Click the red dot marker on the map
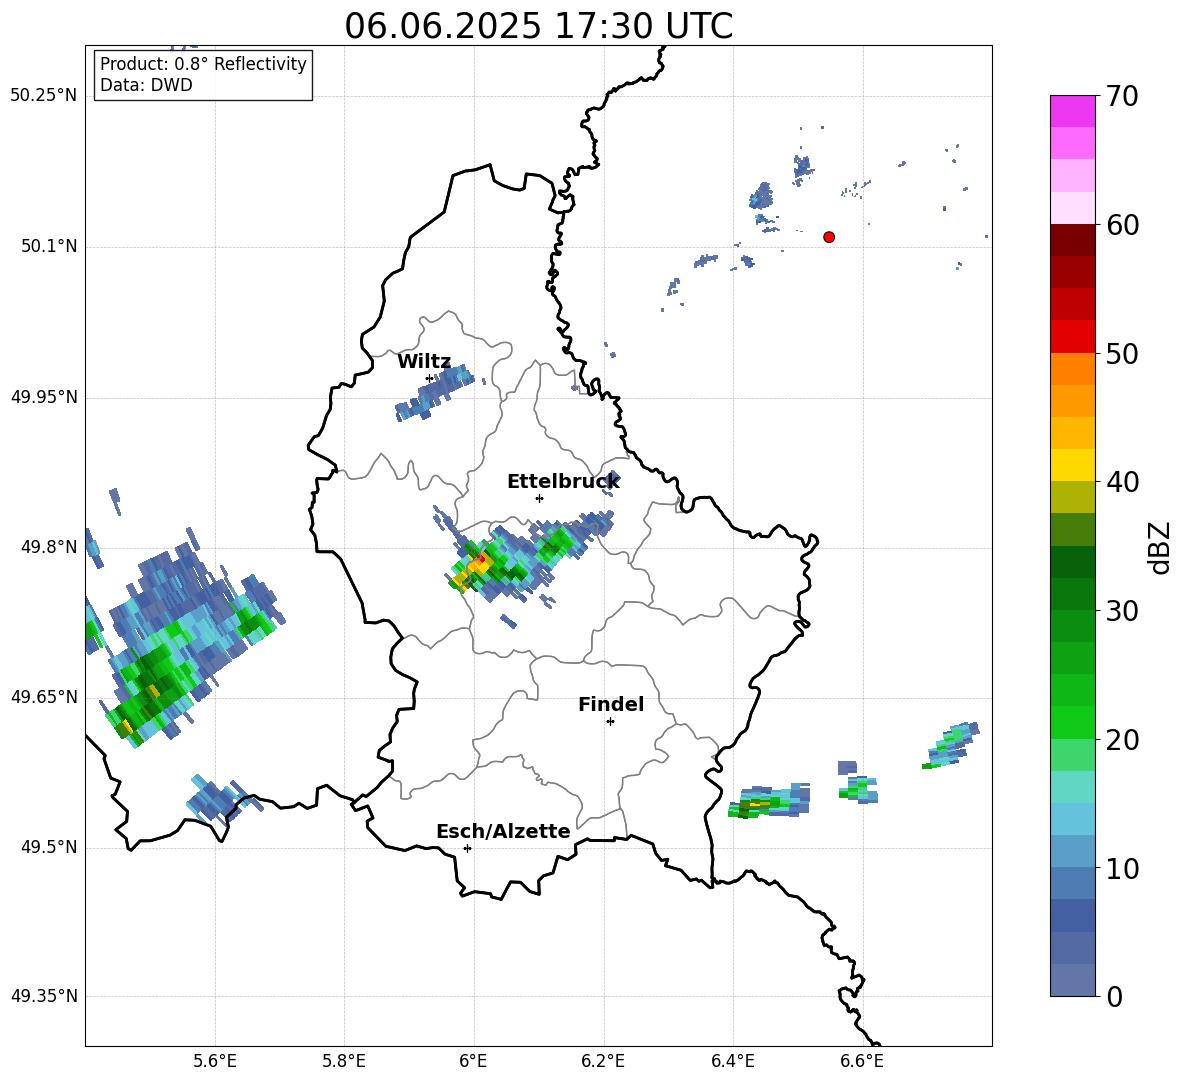Viewport: 1184px width, 1081px height. point(829,237)
